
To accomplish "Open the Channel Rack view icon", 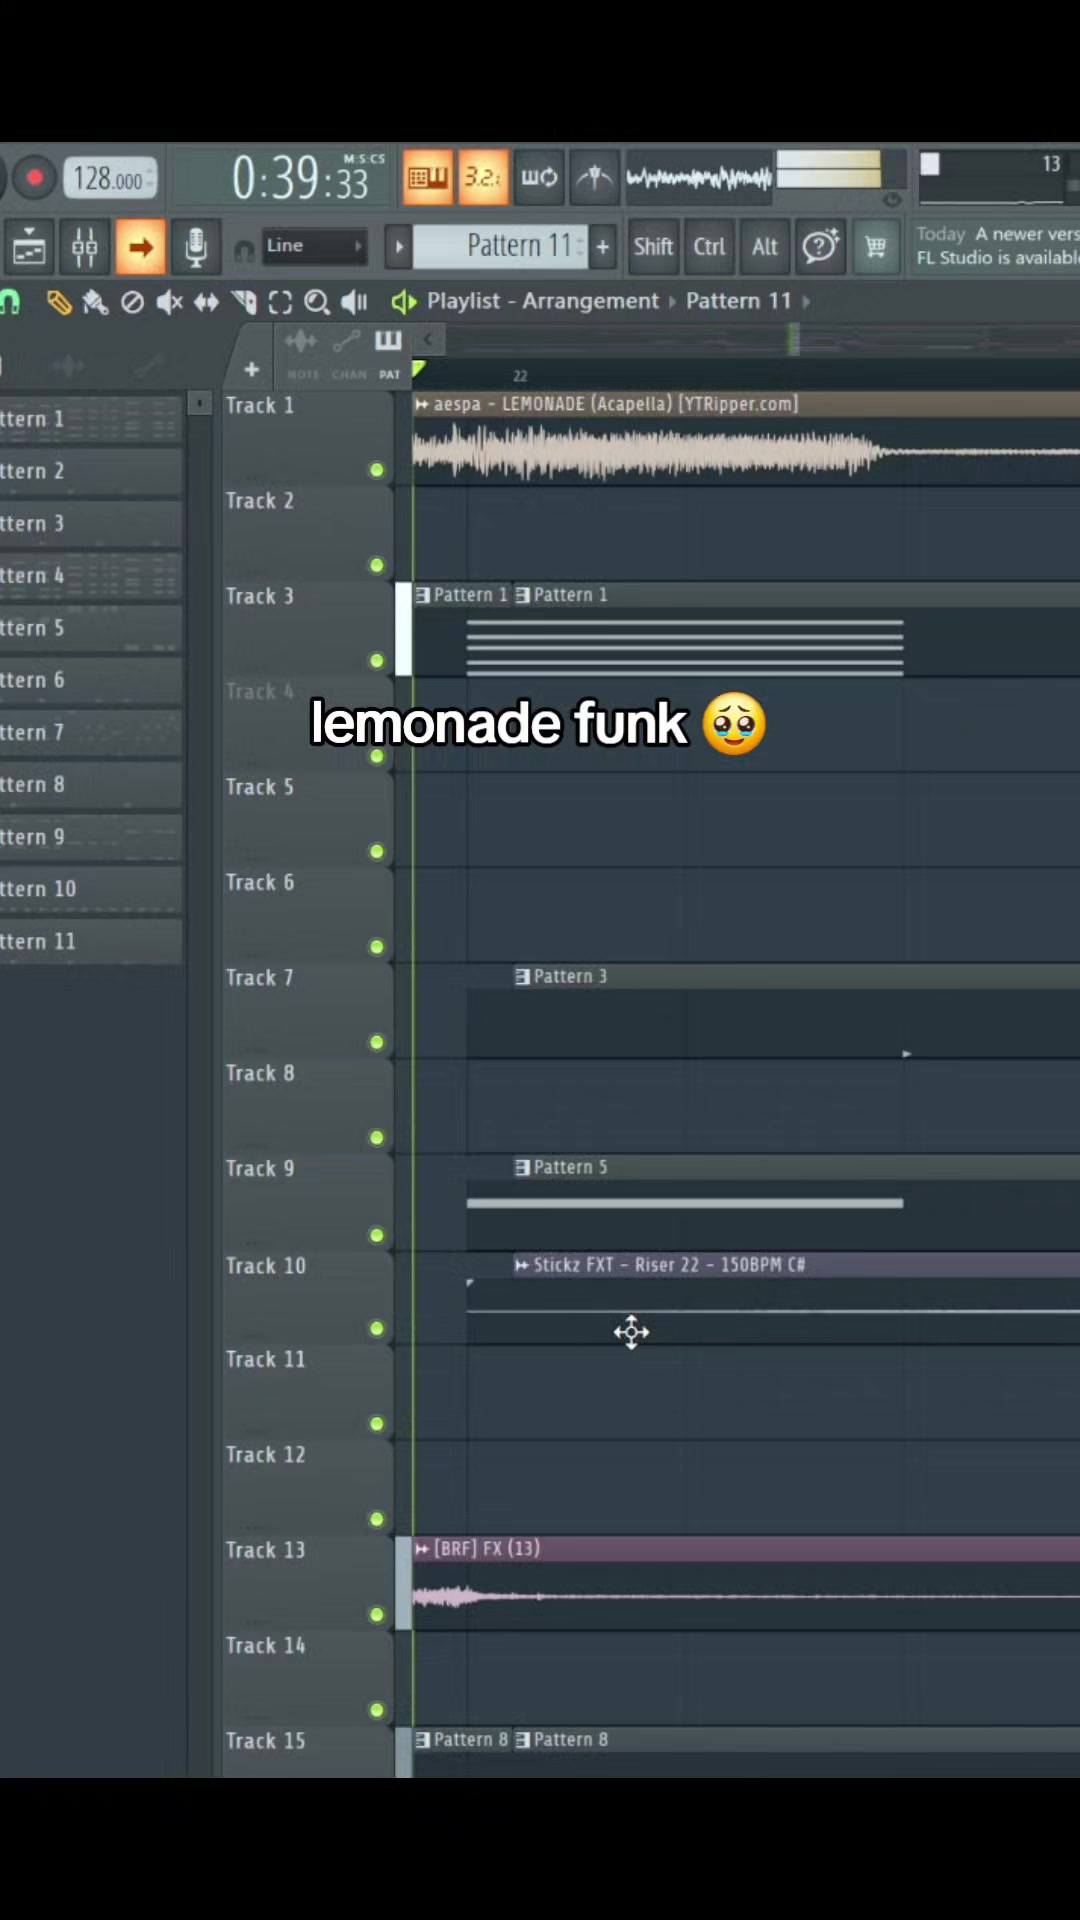I will pyautogui.click(x=28, y=247).
